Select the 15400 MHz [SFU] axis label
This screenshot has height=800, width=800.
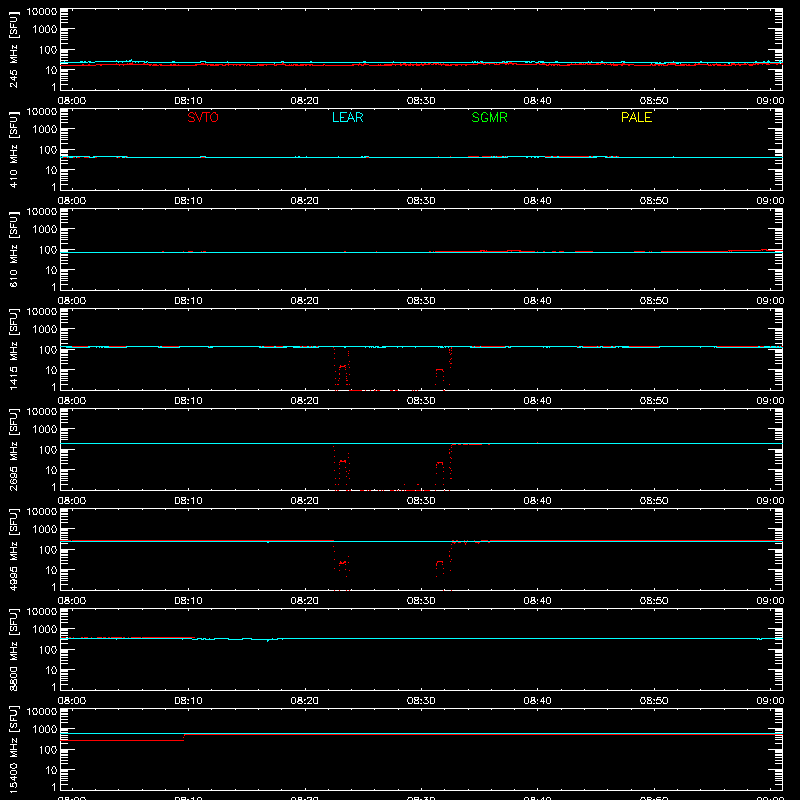pos(14,749)
